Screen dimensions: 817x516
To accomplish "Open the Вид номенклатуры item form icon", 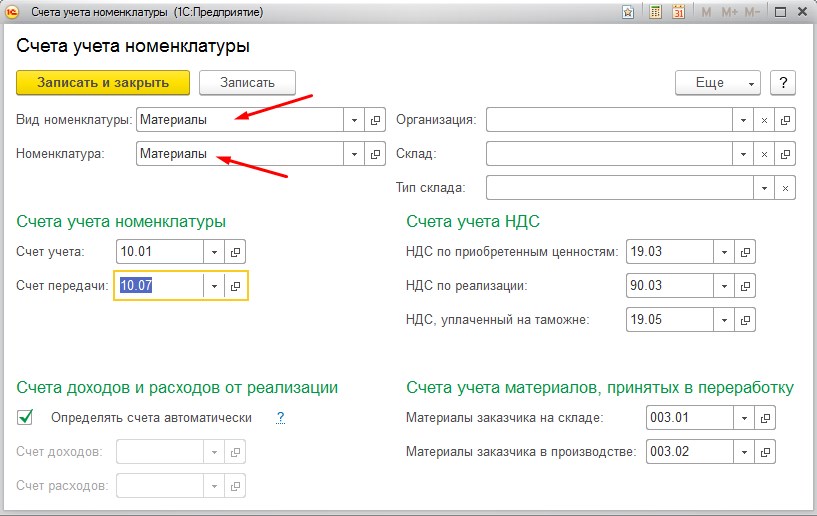I will click(x=375, y=120).
